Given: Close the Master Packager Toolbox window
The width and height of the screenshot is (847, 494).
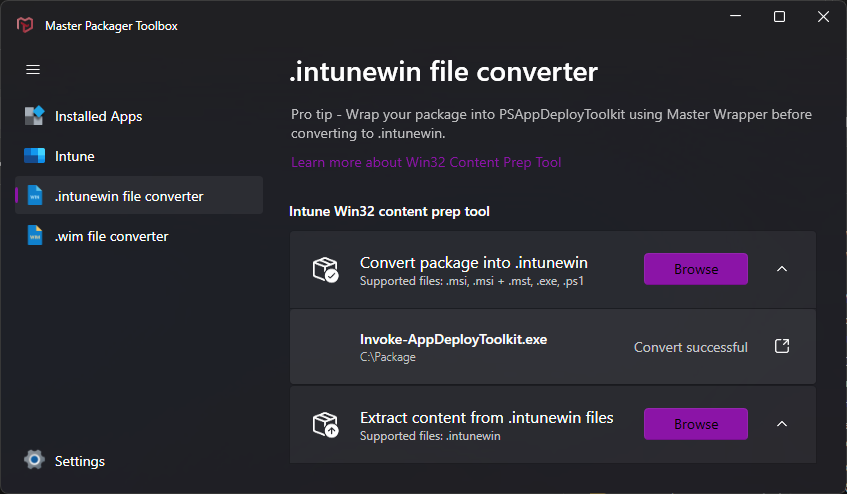Looking at the screenshot, I should [823, 17].
